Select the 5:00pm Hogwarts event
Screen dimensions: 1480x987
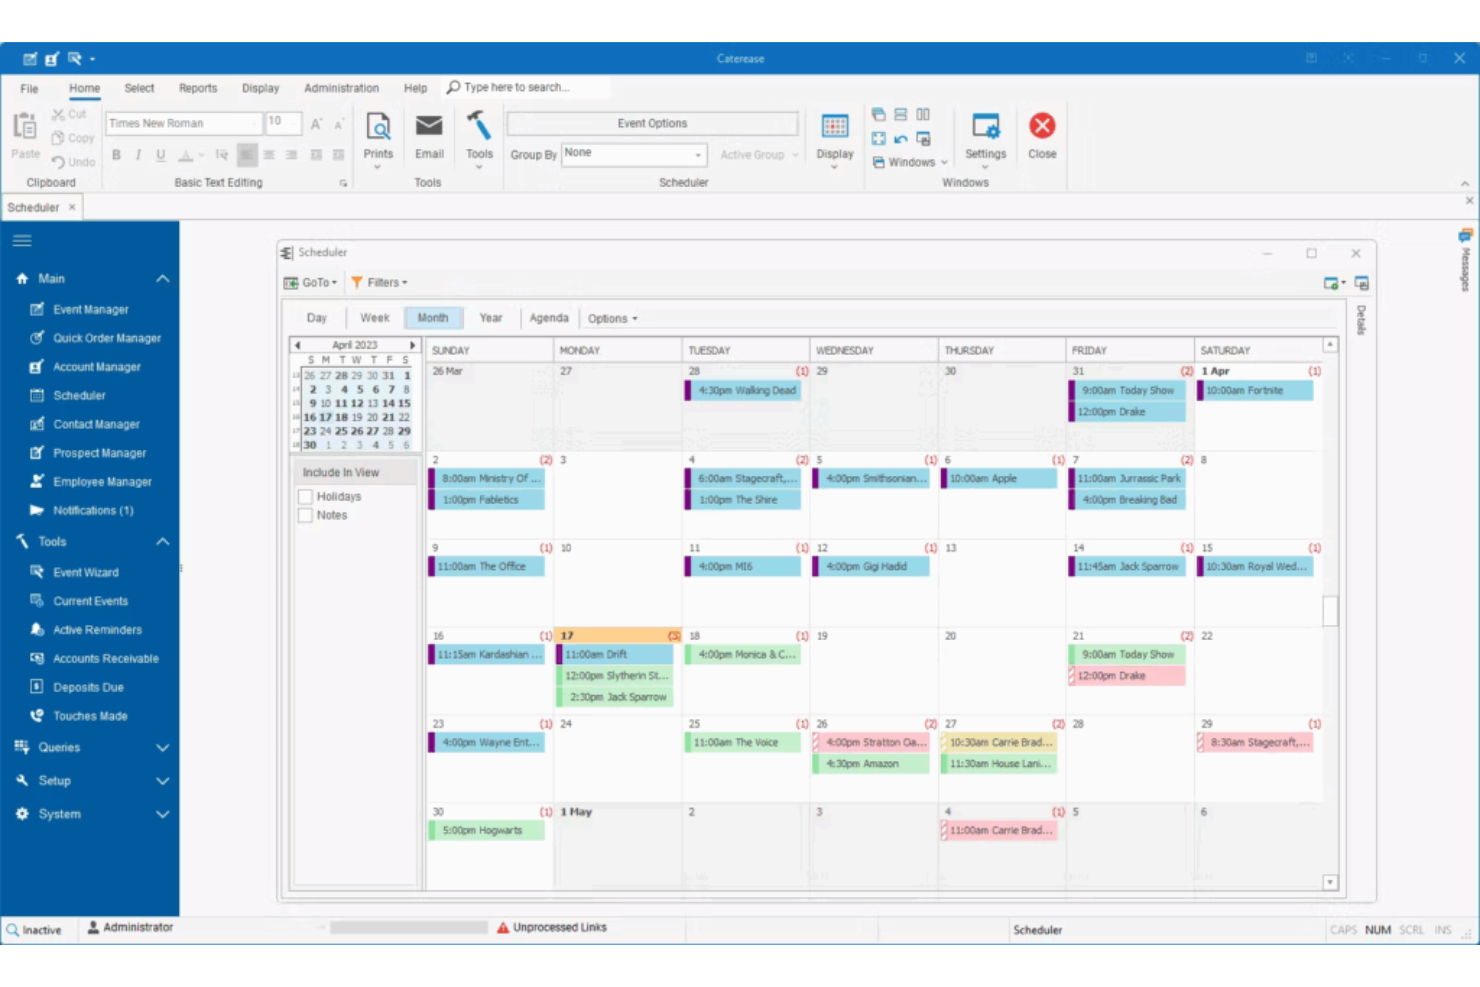click(x=487, y=831)
